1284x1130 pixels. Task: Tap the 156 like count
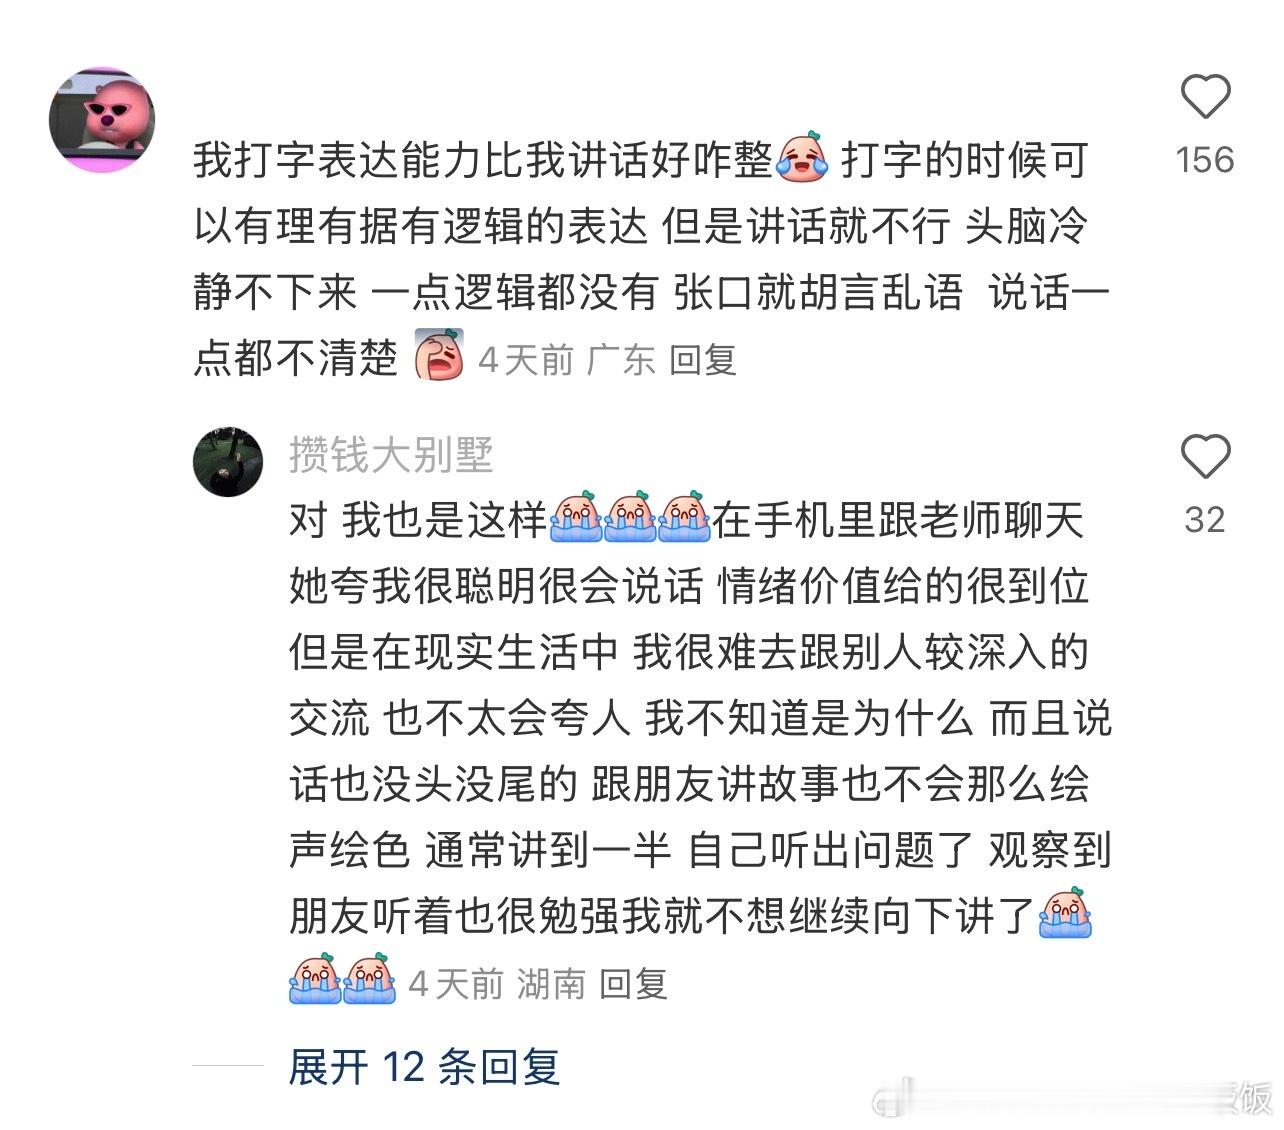(x=1205, y=160)
